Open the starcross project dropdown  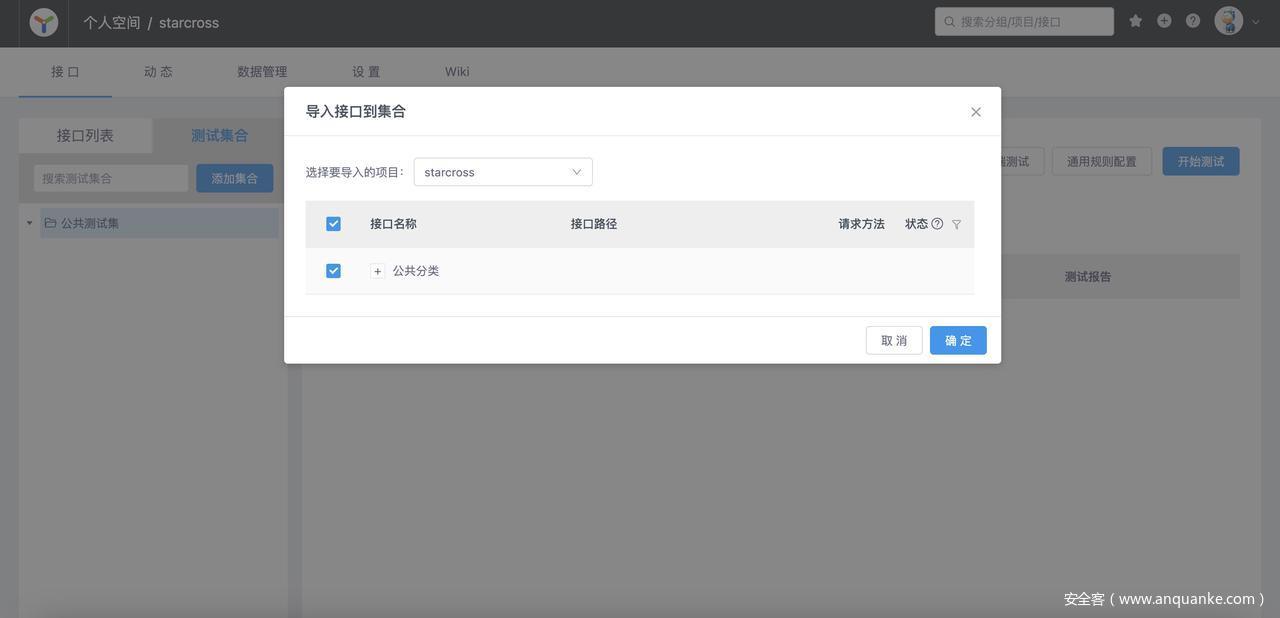pyautogui.click(x=502, y=172)
